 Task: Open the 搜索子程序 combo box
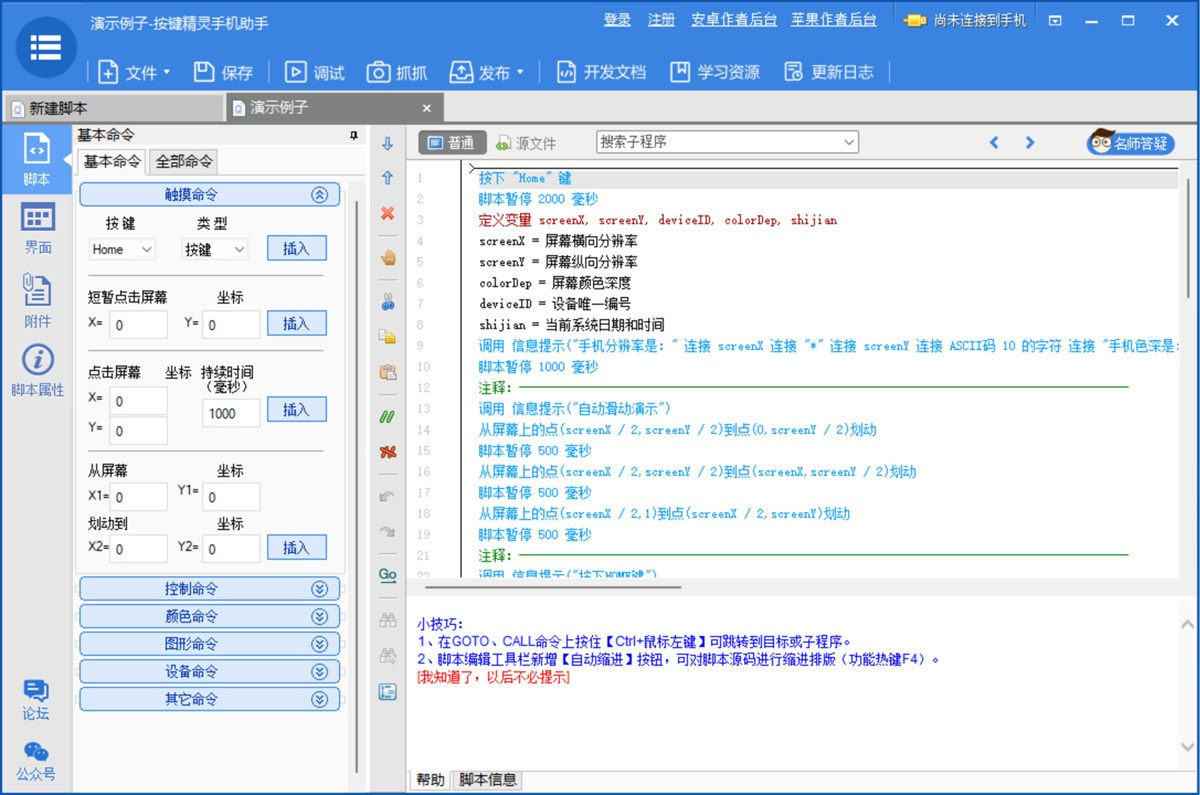[x=727, y=143]
